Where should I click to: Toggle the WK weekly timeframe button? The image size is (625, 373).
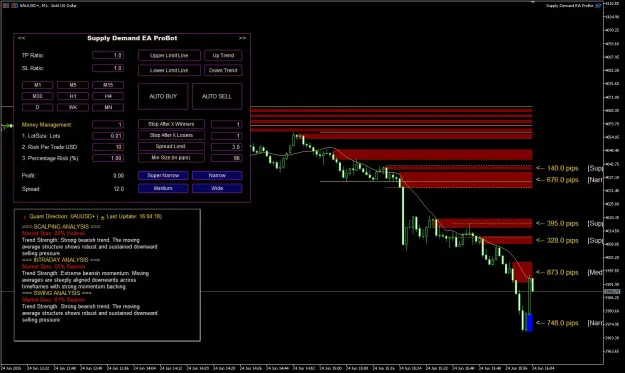[x=73, y=107]
